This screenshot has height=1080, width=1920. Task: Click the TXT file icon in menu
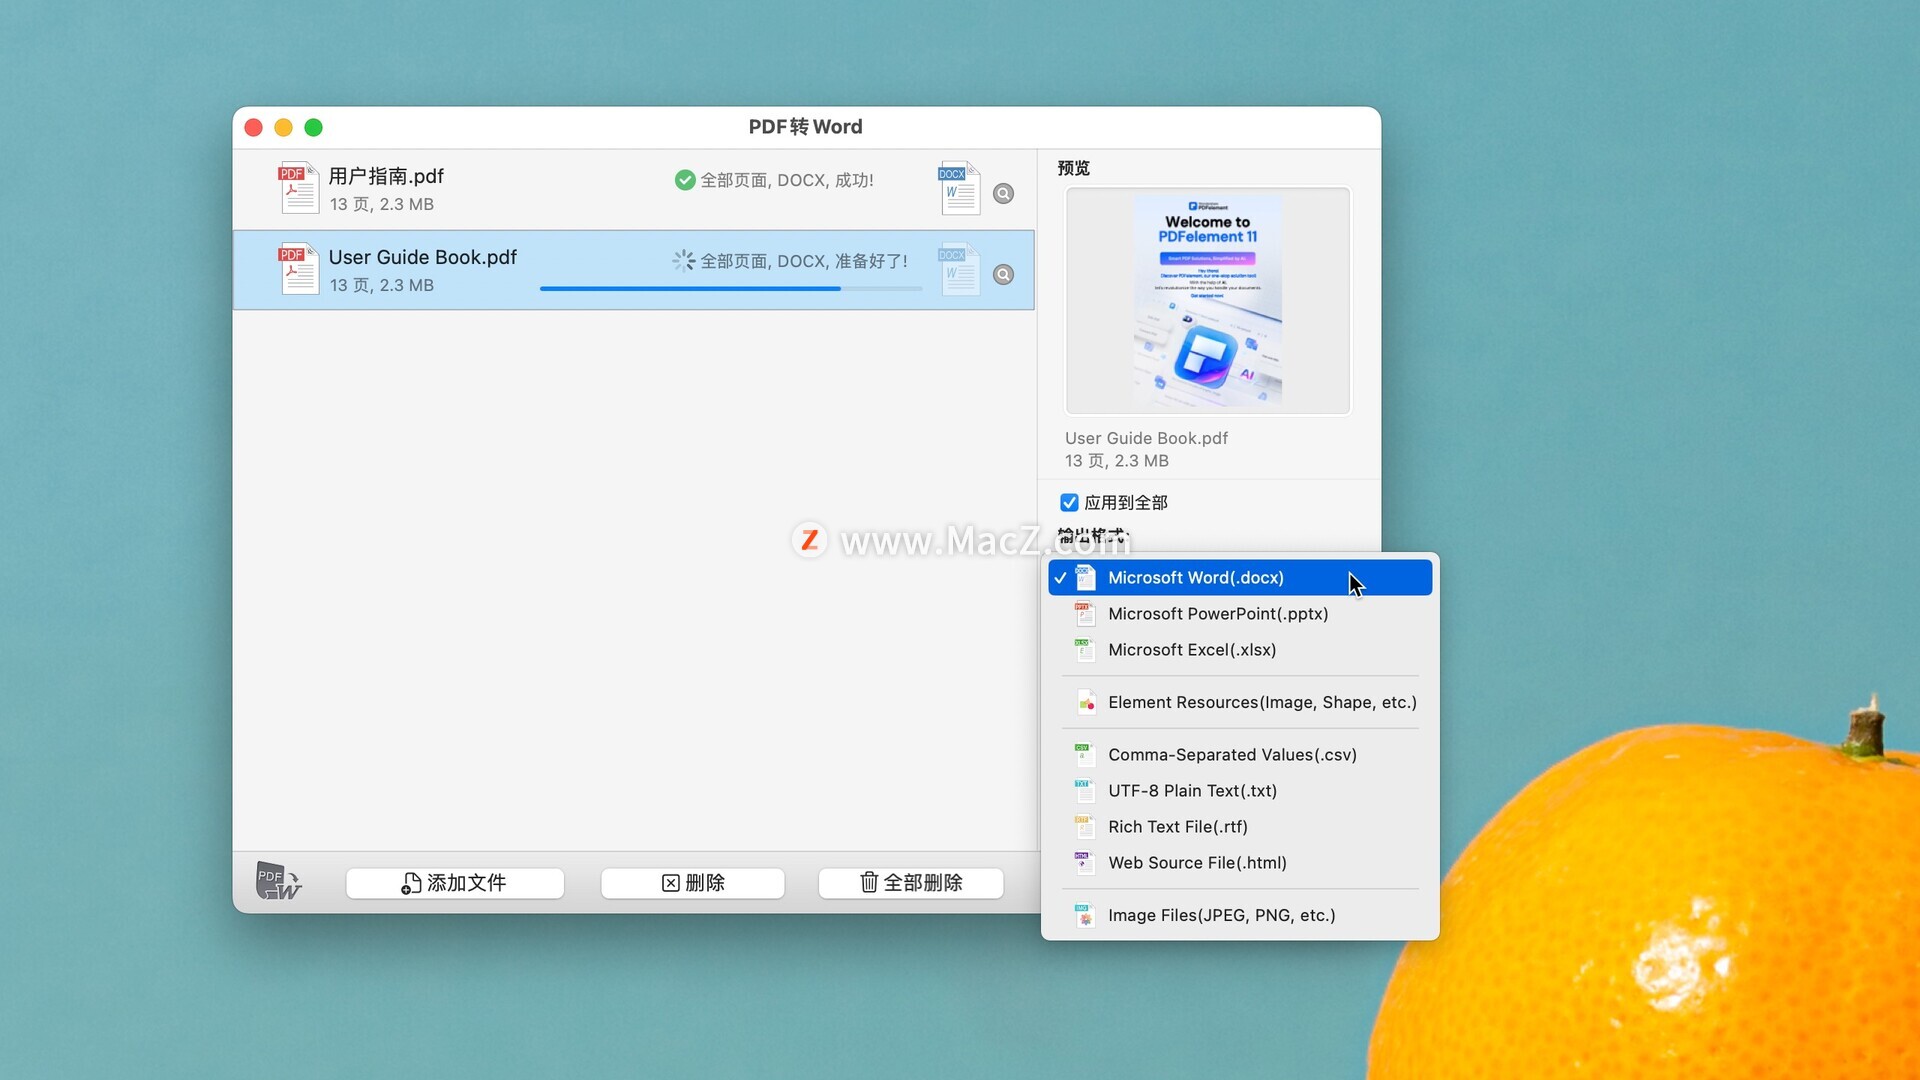pos(1085,791)
